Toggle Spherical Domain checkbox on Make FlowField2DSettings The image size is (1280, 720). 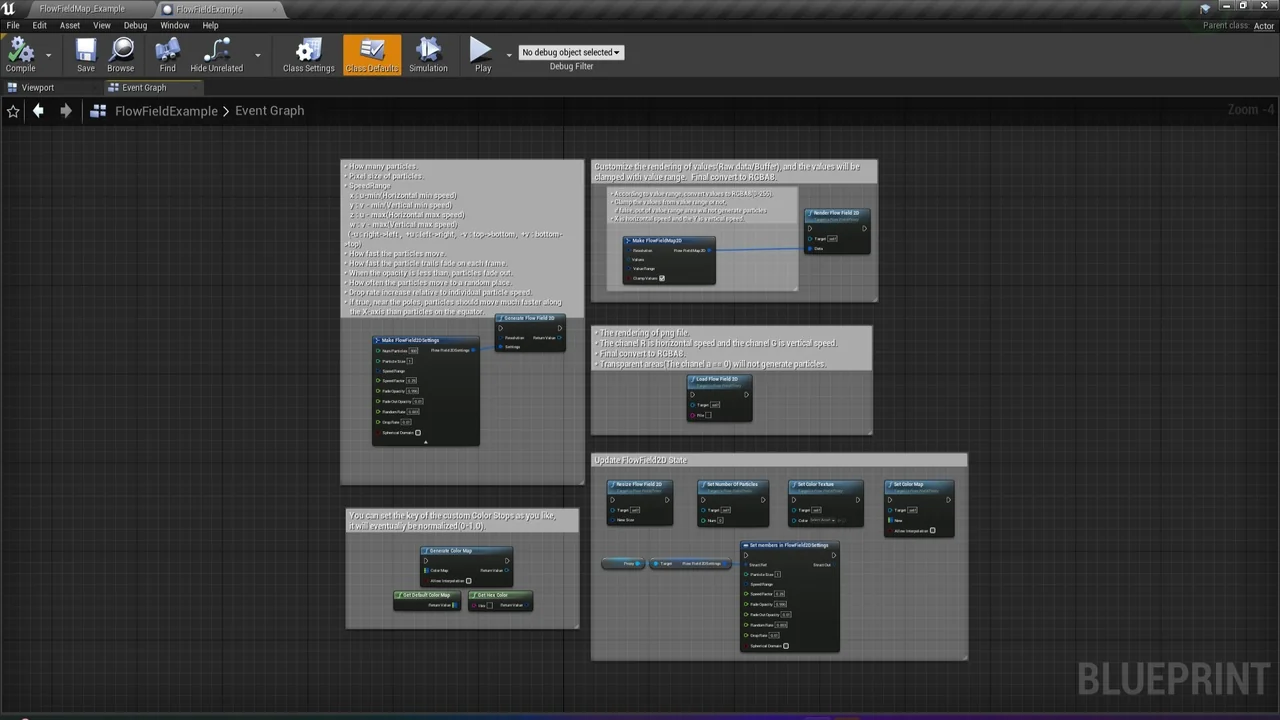pos(418,433)
